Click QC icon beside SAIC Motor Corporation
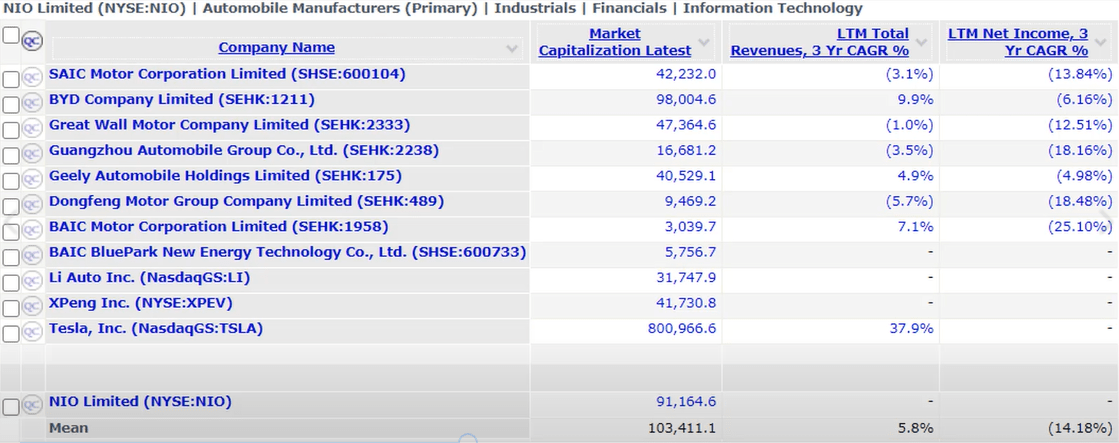The height and width of the screenshot is (443, 1119). tap(31, 77)
